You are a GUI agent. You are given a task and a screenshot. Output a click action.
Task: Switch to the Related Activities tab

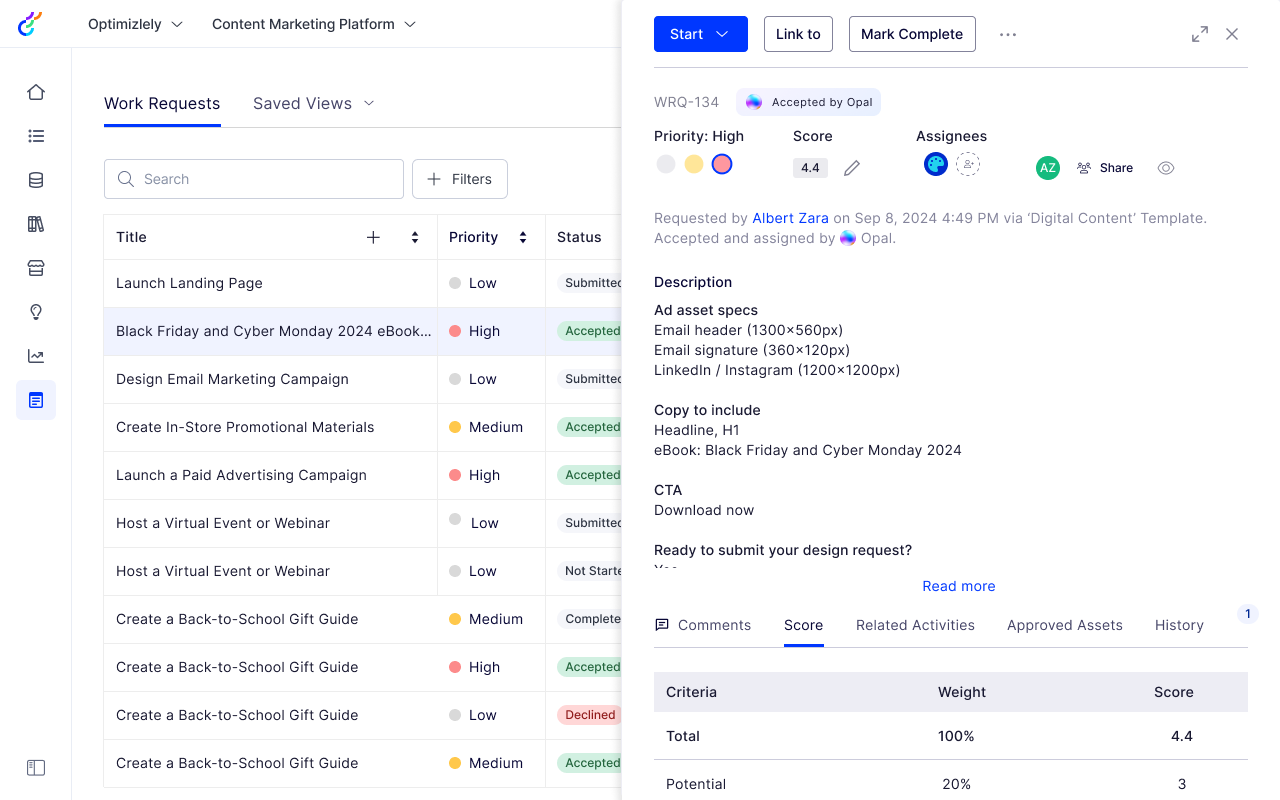915,625
